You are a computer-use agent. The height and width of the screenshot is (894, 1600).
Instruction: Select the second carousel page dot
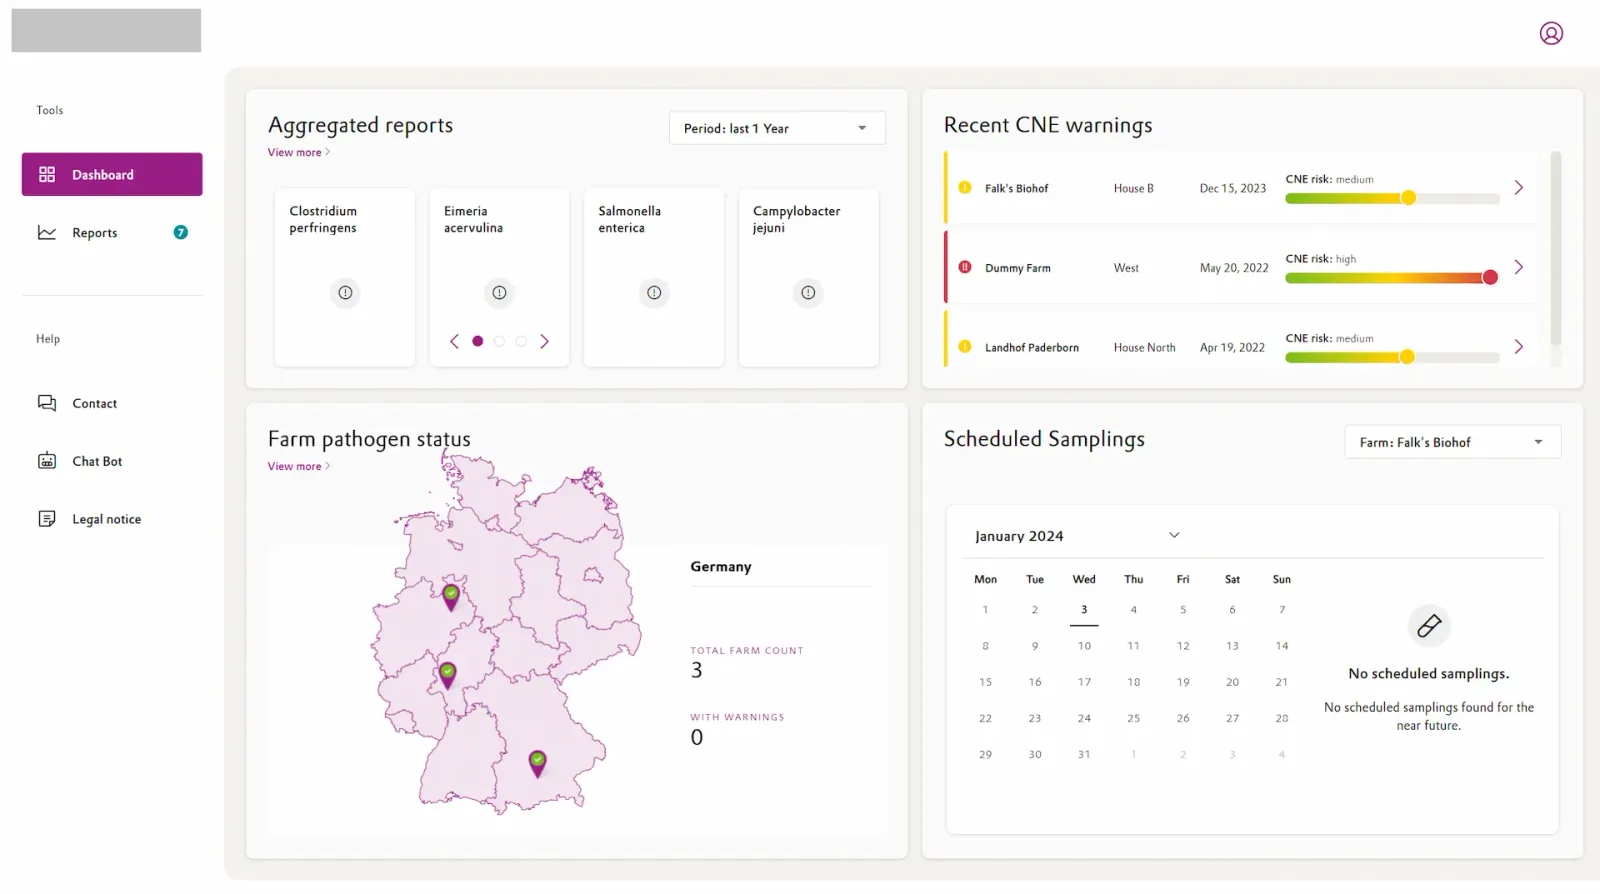pos(500,341)
